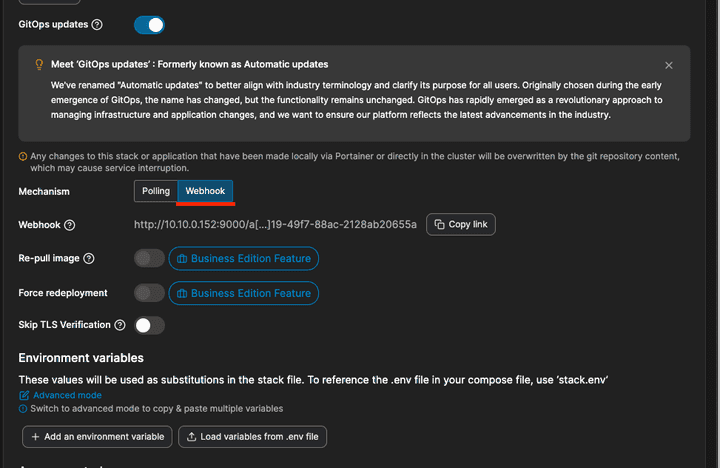The width and height of the screenshot is (720, 468).
Task: Enable the Skip TLS Verification toggle
Action: click(149, 325)
